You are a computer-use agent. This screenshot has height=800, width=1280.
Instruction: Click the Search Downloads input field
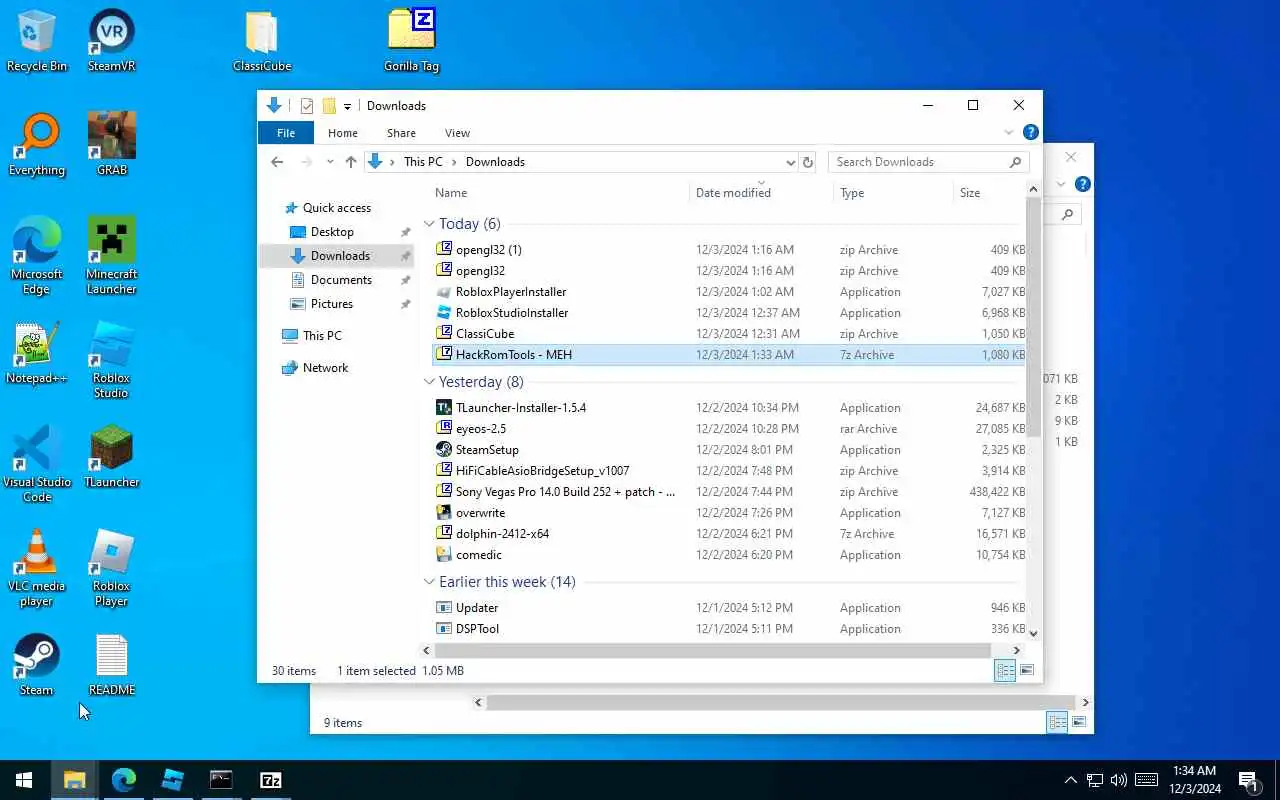[x=929, y=162]
